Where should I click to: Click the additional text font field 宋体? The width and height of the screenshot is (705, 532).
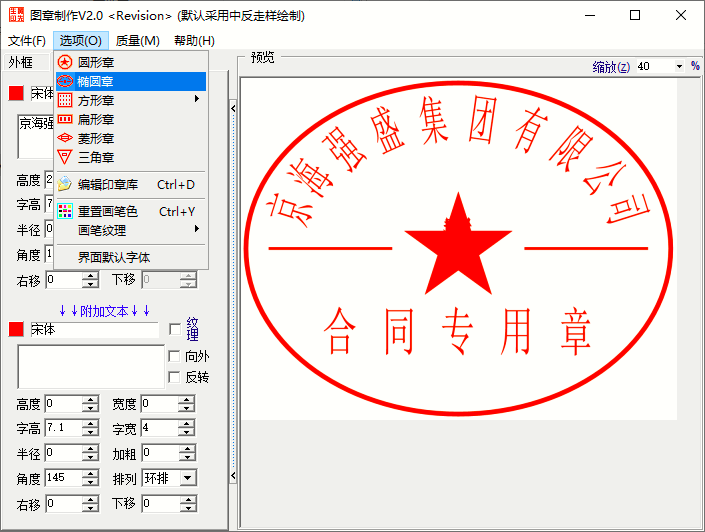click(94, 330)
